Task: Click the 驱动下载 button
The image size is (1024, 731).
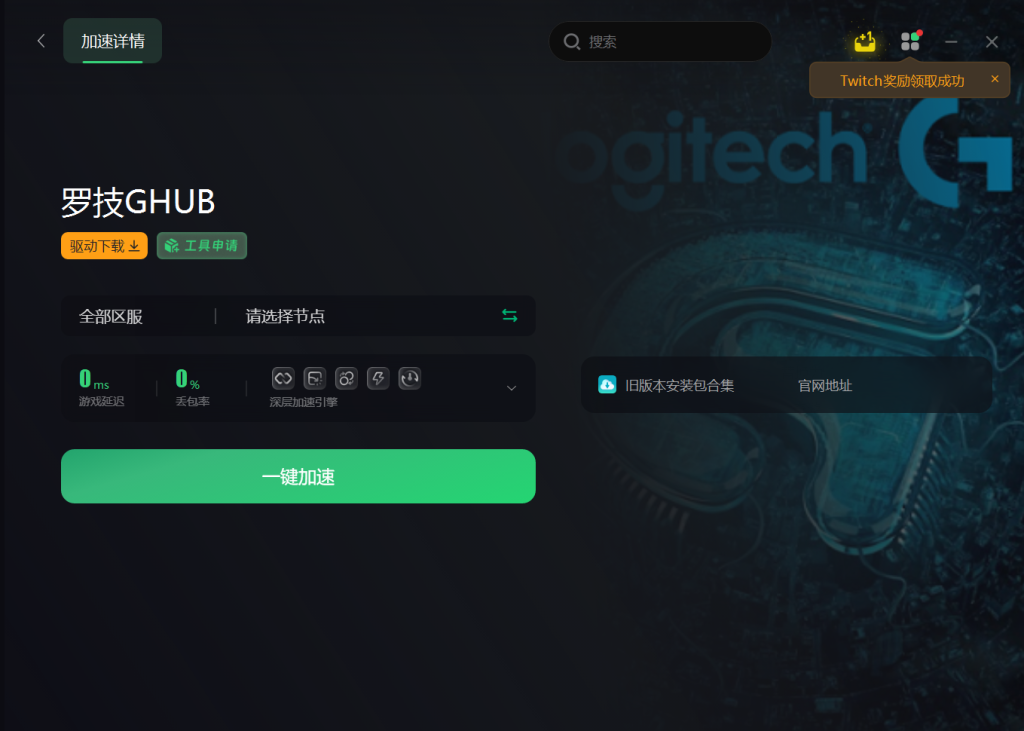Action: click(x=104, y=246)
